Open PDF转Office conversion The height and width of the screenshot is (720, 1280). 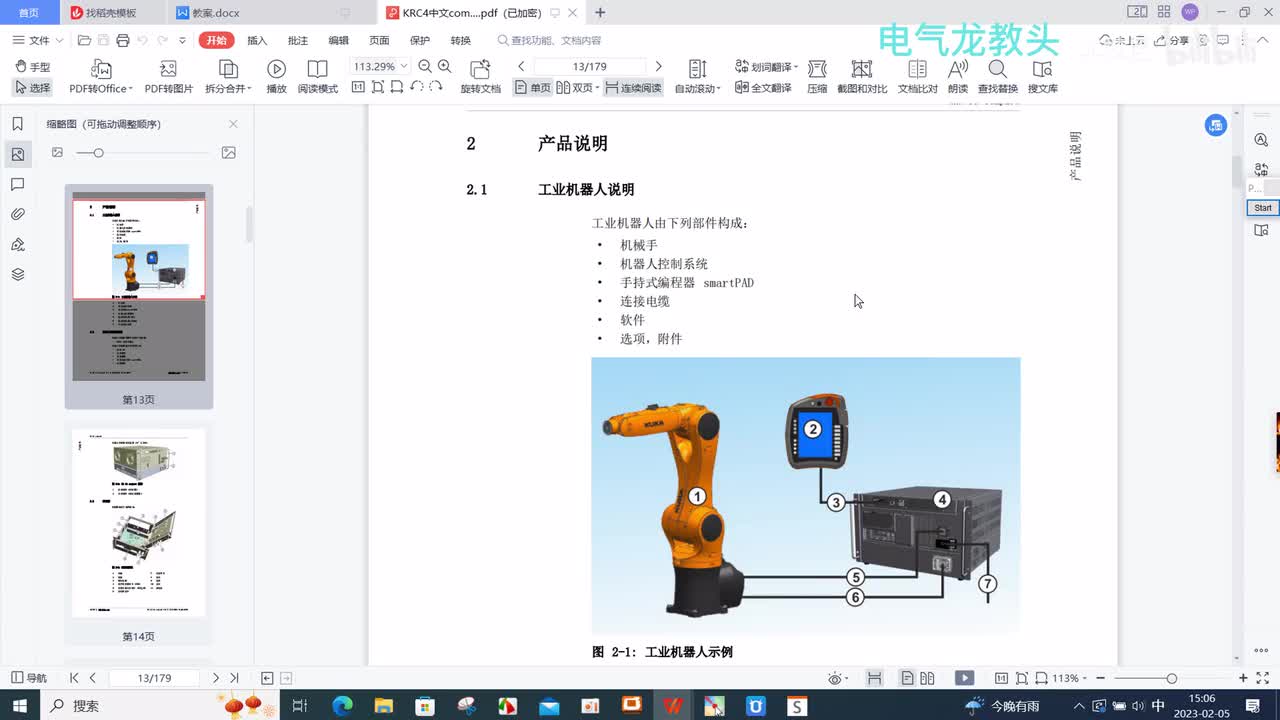click(x=101, y=77)
